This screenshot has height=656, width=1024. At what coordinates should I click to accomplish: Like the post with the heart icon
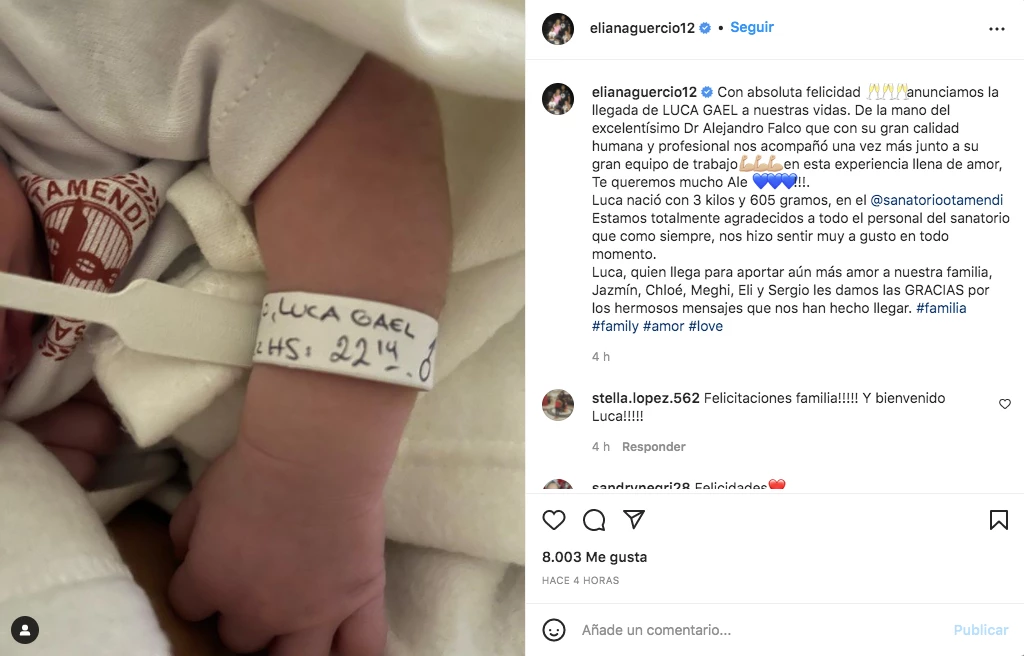(x=554, y=520)
